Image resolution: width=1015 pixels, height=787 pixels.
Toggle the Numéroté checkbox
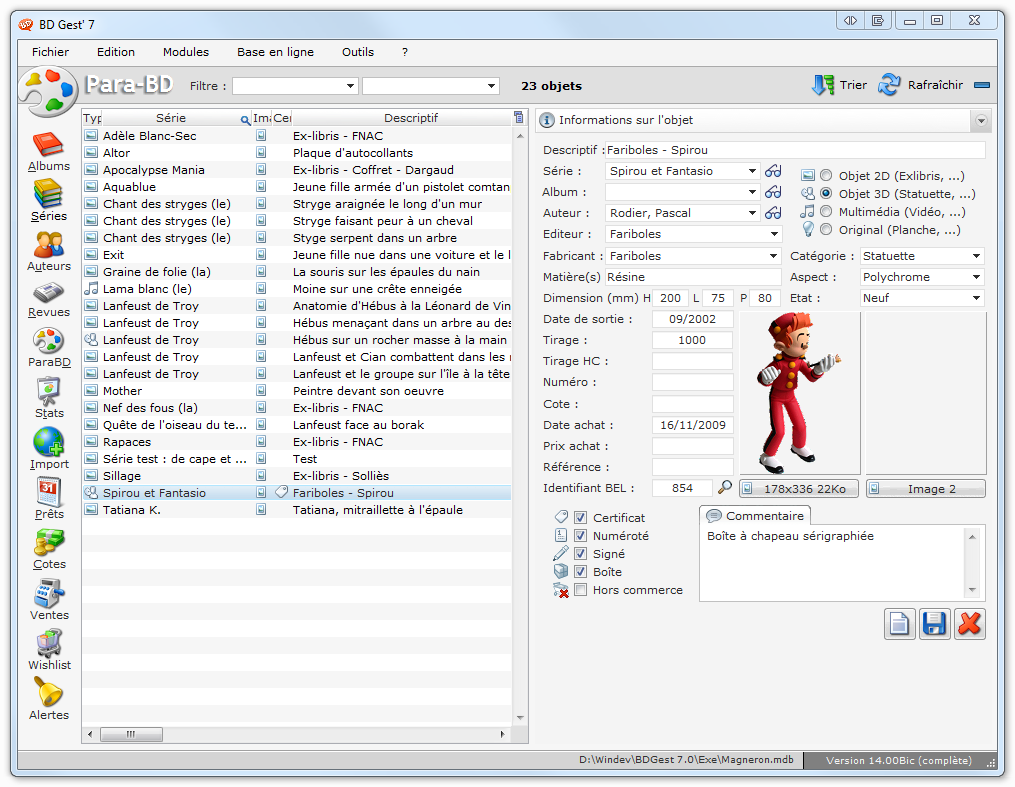click(581, 536)
